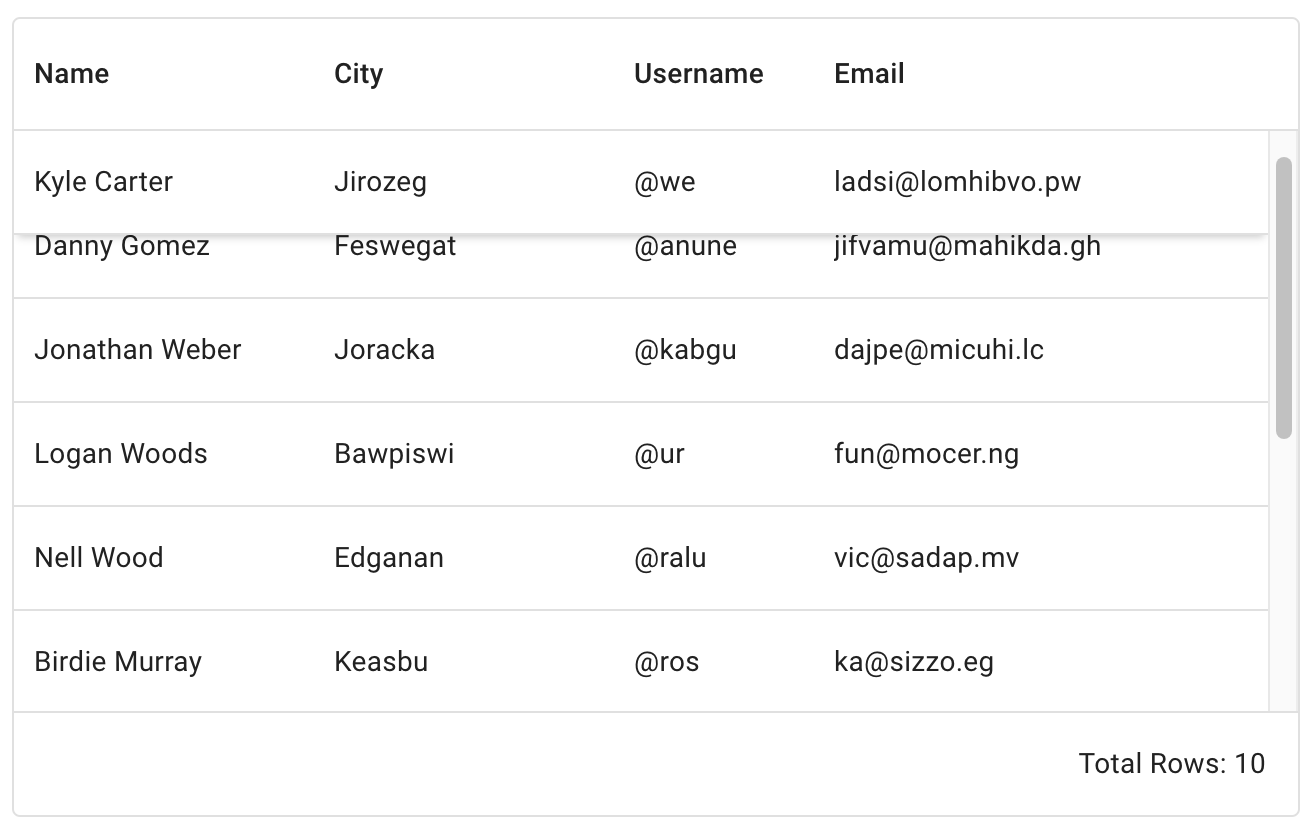Select the Kyle Carter row name
This screenshot has width=1310, height=828.
[x=103, y=182]
